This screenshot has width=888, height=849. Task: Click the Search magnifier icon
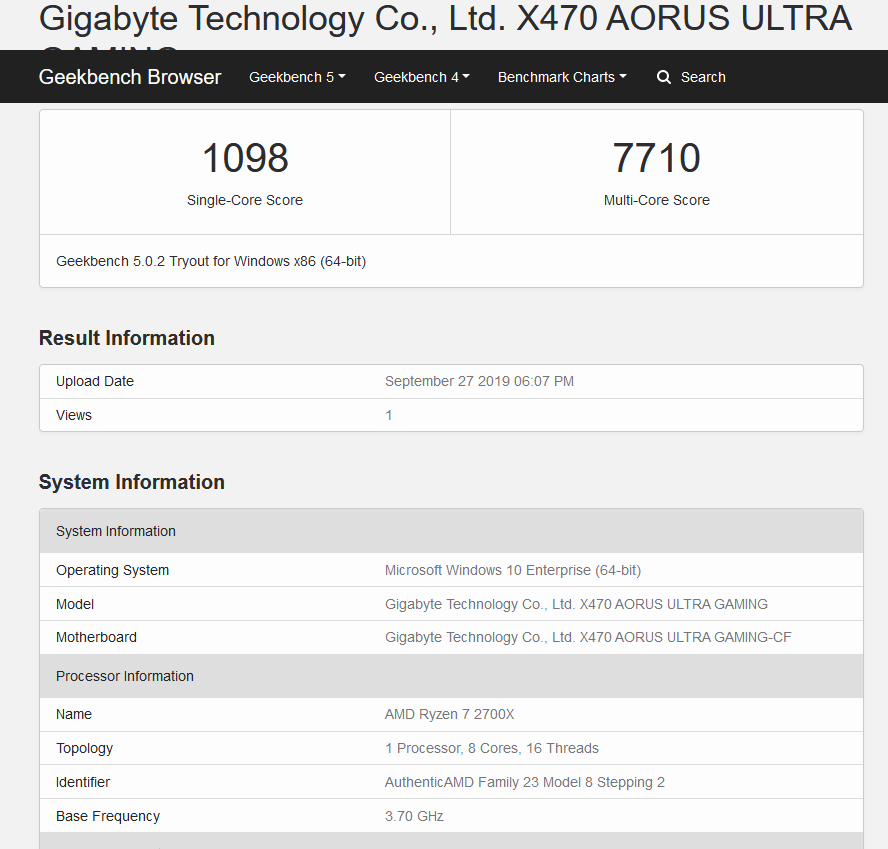point(664,77)
